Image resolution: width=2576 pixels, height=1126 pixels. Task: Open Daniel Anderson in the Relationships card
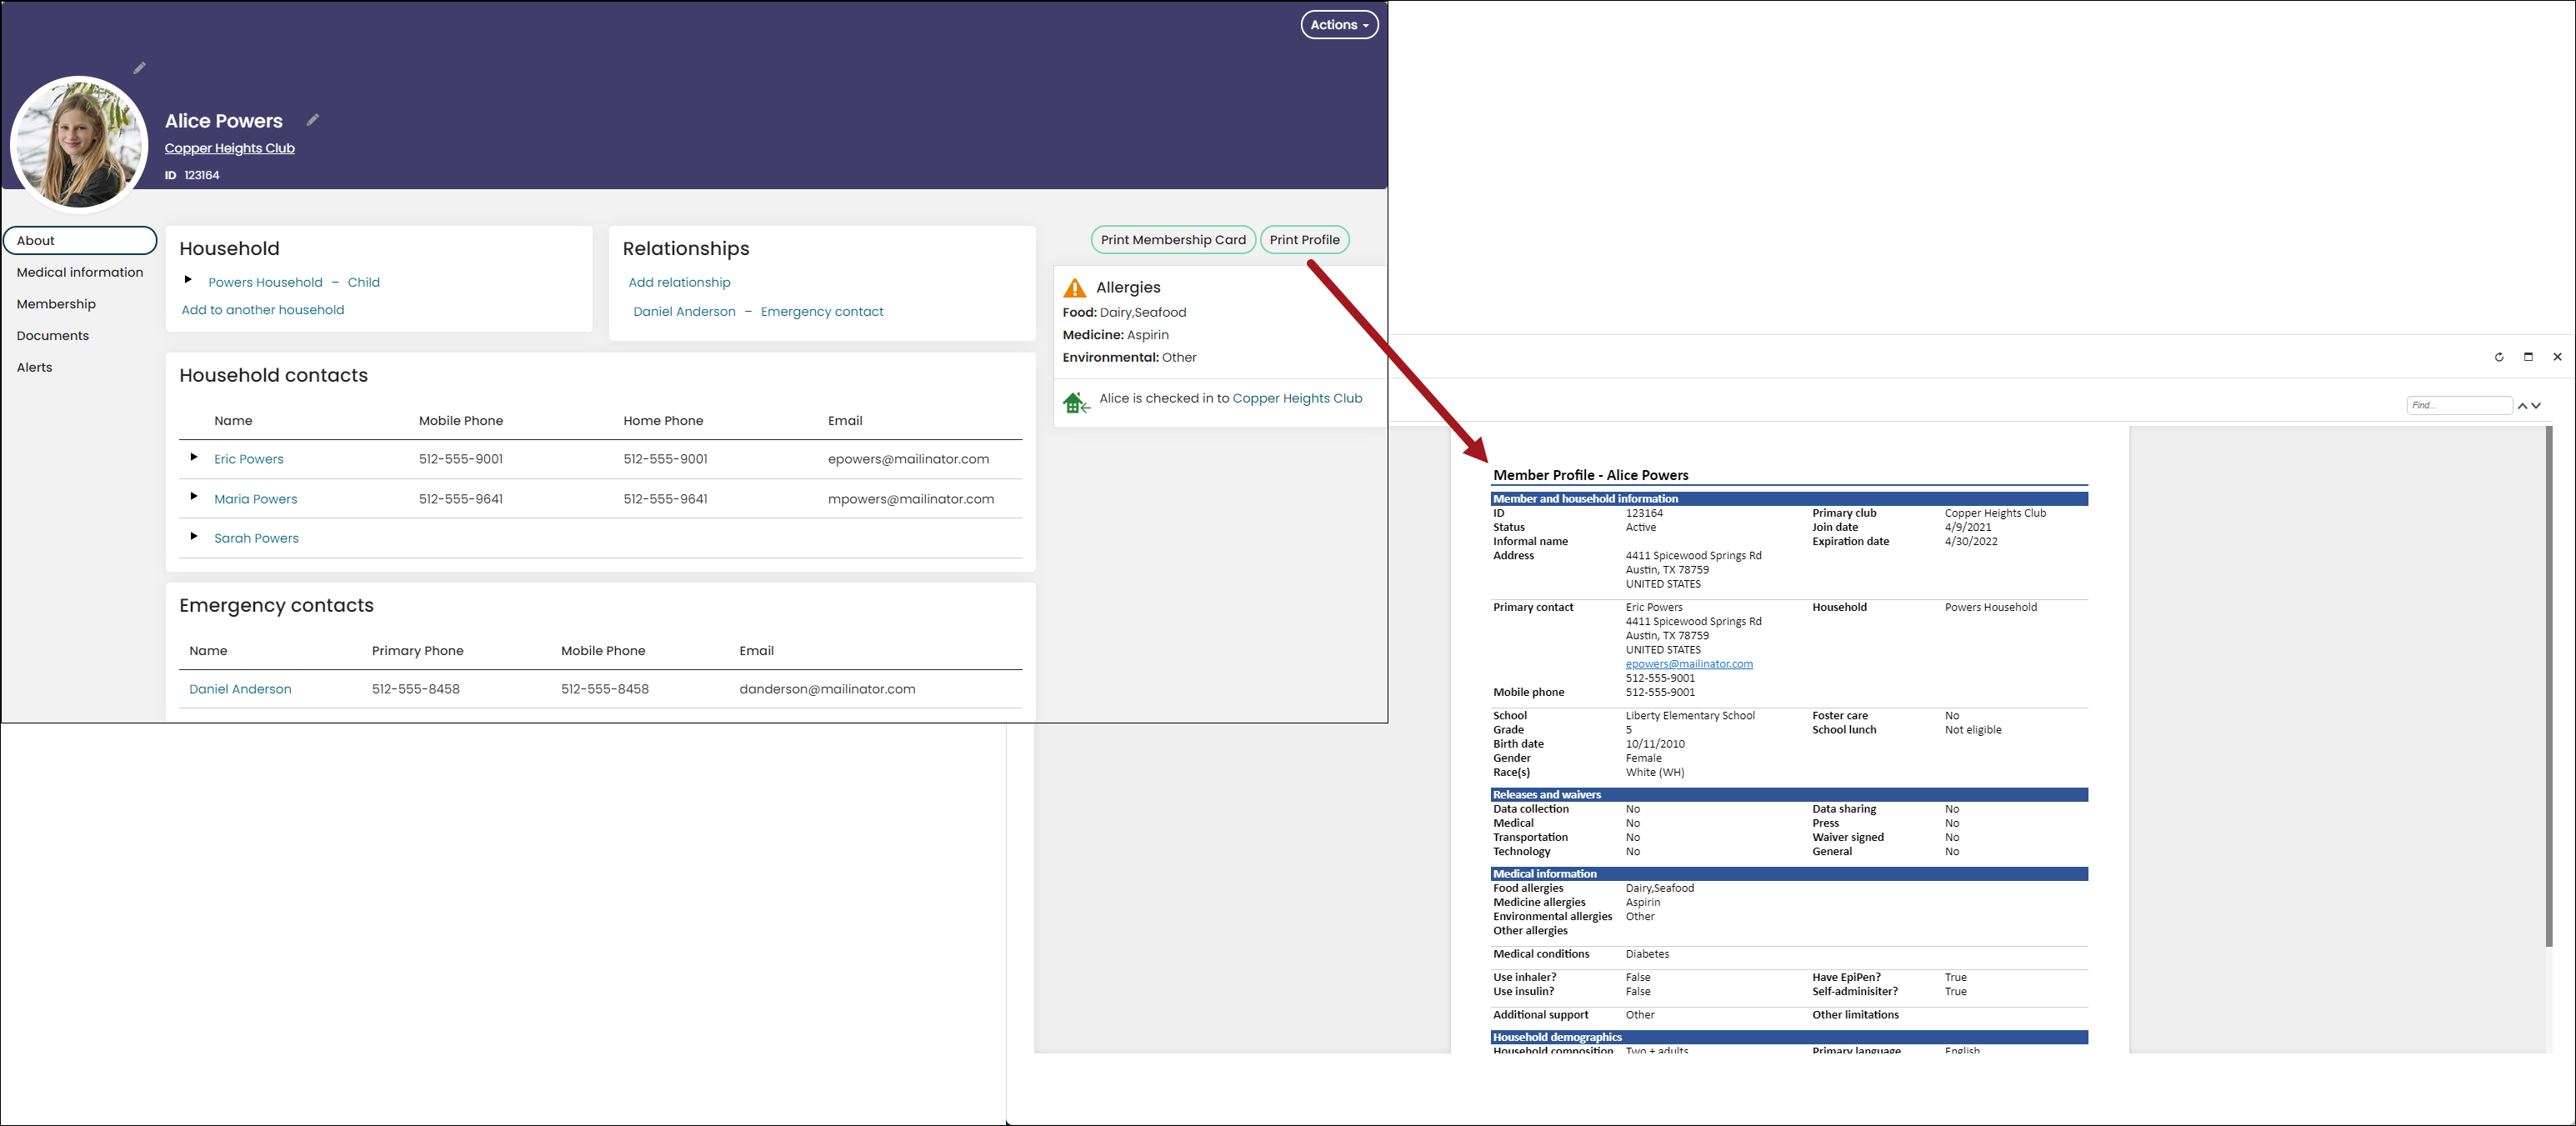[x=684, y=312]
